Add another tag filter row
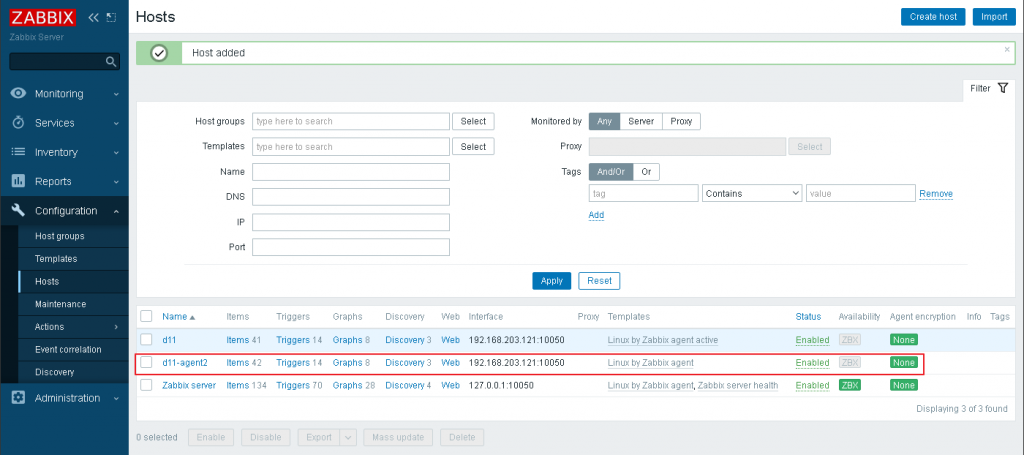This screenshot has width=1024, height=455. coord(596,215)
